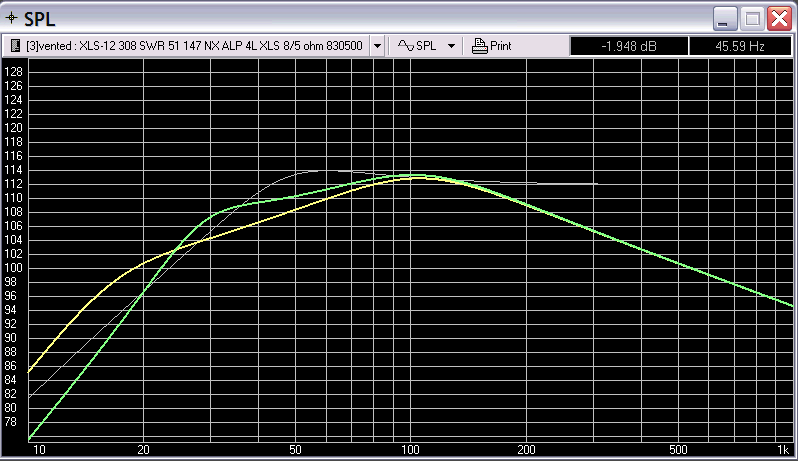Click the 128 dB axis label
The image size is (798, 461).
(x=13, y=72)
